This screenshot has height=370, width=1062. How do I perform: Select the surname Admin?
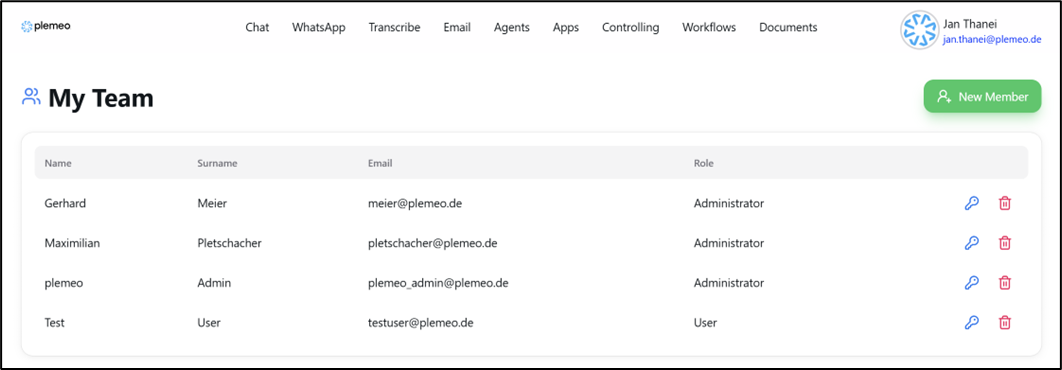point(214,283)
